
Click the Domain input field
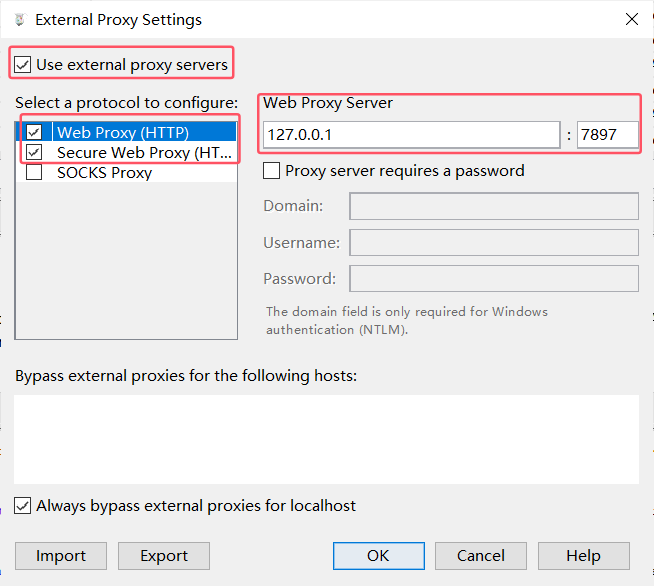coord(493,206)
